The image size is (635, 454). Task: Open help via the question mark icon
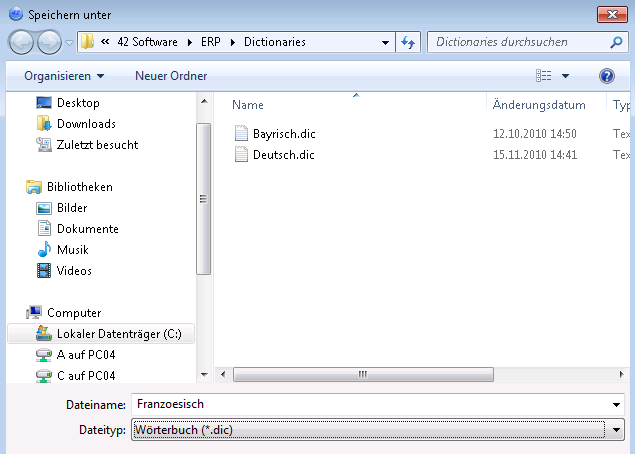pos(607,76)
